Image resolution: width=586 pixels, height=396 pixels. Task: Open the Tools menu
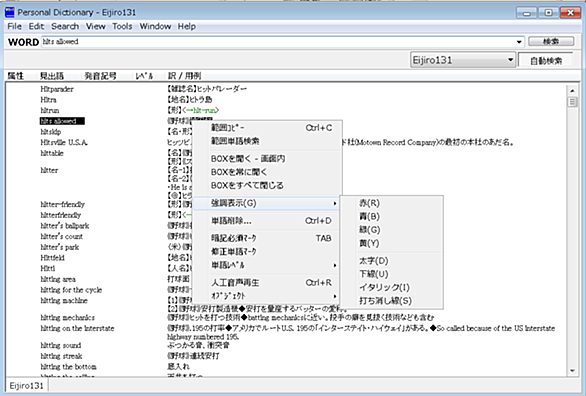pos(122,27)
